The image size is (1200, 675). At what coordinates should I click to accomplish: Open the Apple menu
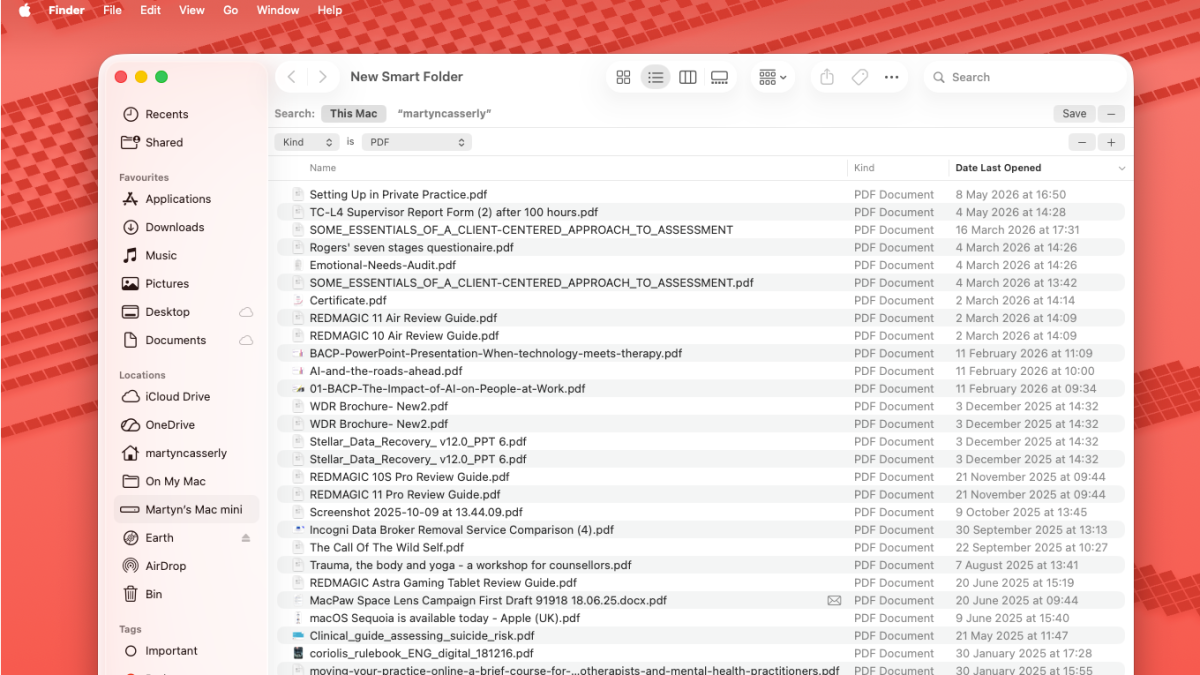(x=24, y=10)
